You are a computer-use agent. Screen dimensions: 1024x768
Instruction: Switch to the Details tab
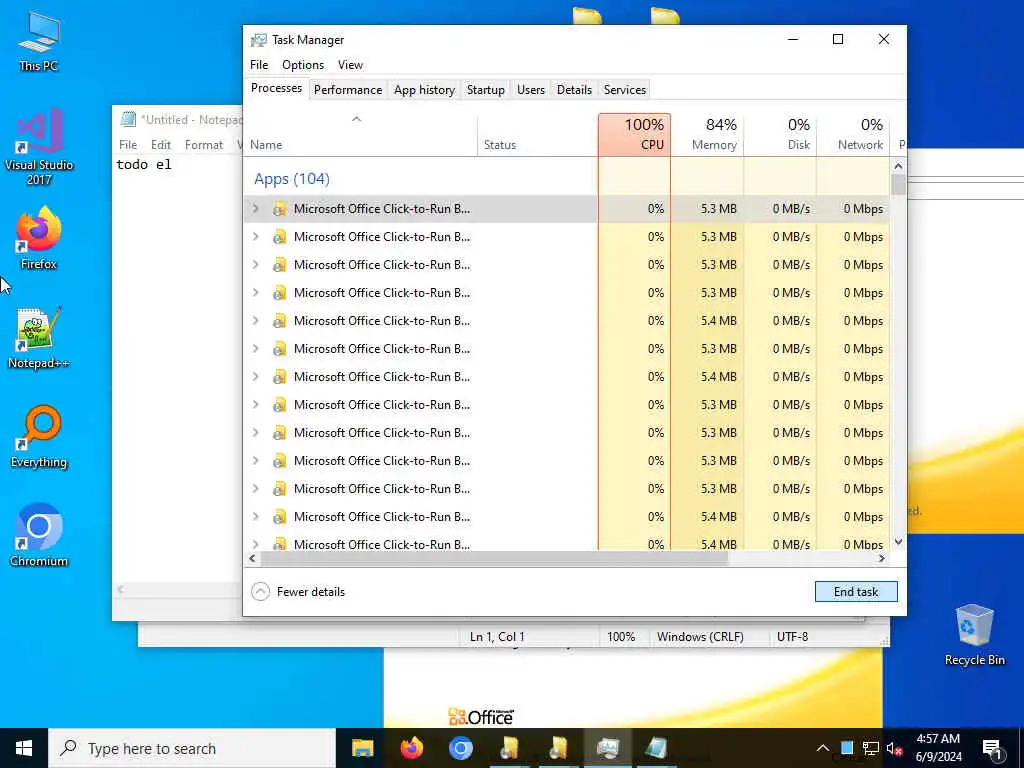click(574, 89)
